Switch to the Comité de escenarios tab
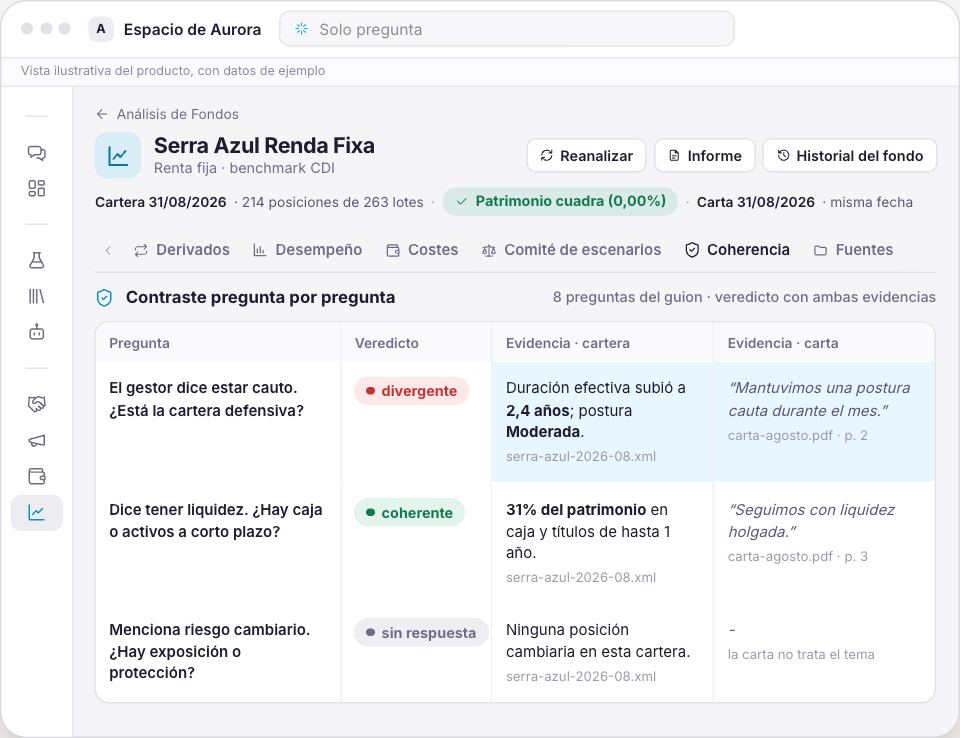 [x=572, y=250]
